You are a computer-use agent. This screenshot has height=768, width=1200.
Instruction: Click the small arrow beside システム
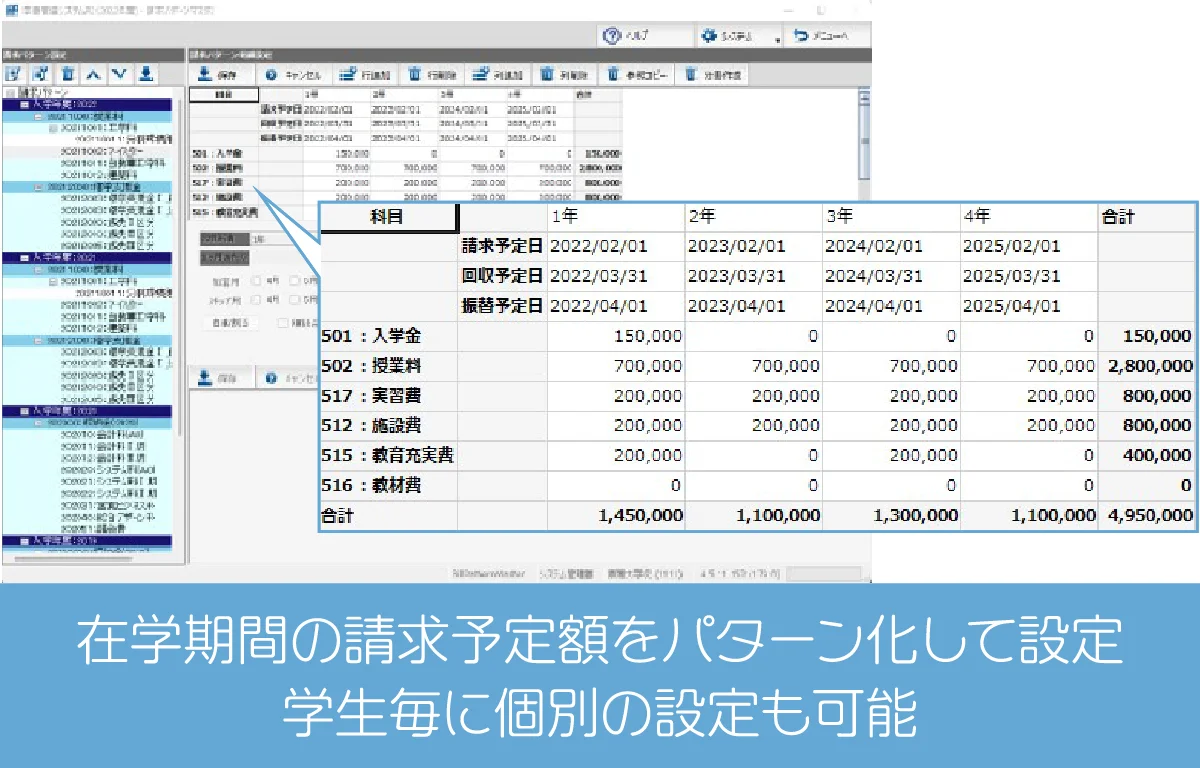point(777,40)
